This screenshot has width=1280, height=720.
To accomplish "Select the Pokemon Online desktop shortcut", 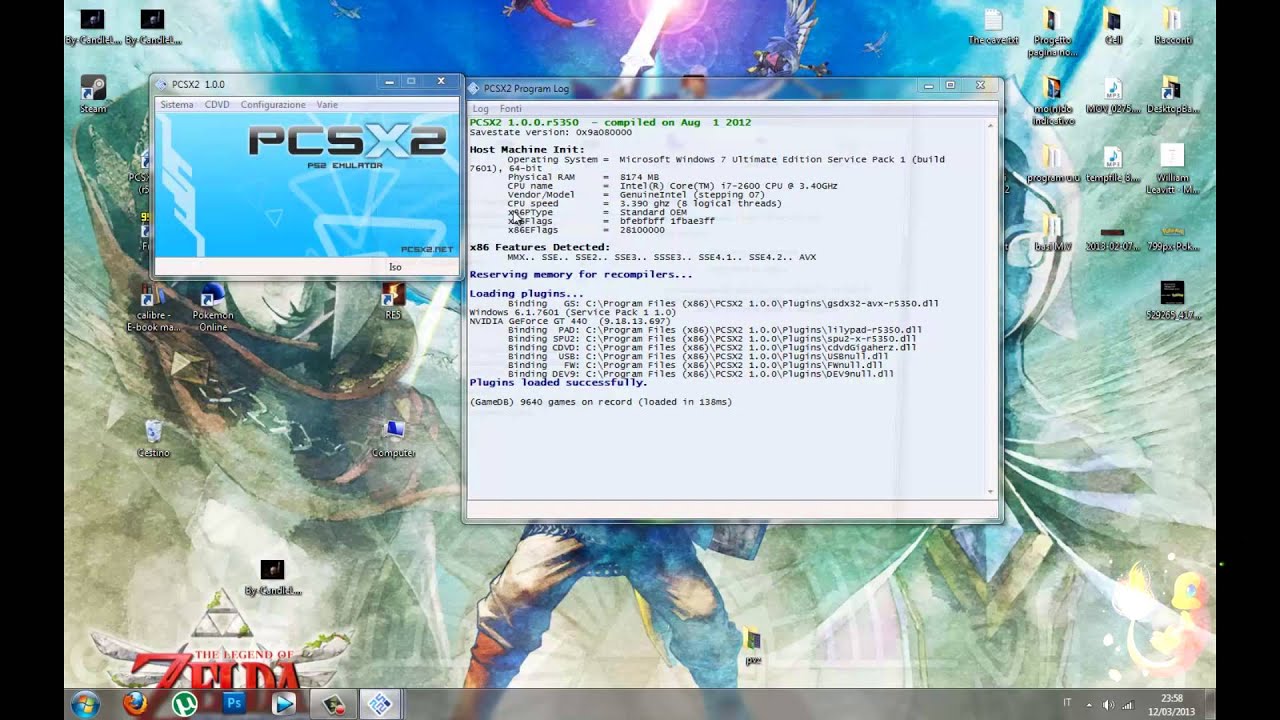I will (x=212, y=309).
